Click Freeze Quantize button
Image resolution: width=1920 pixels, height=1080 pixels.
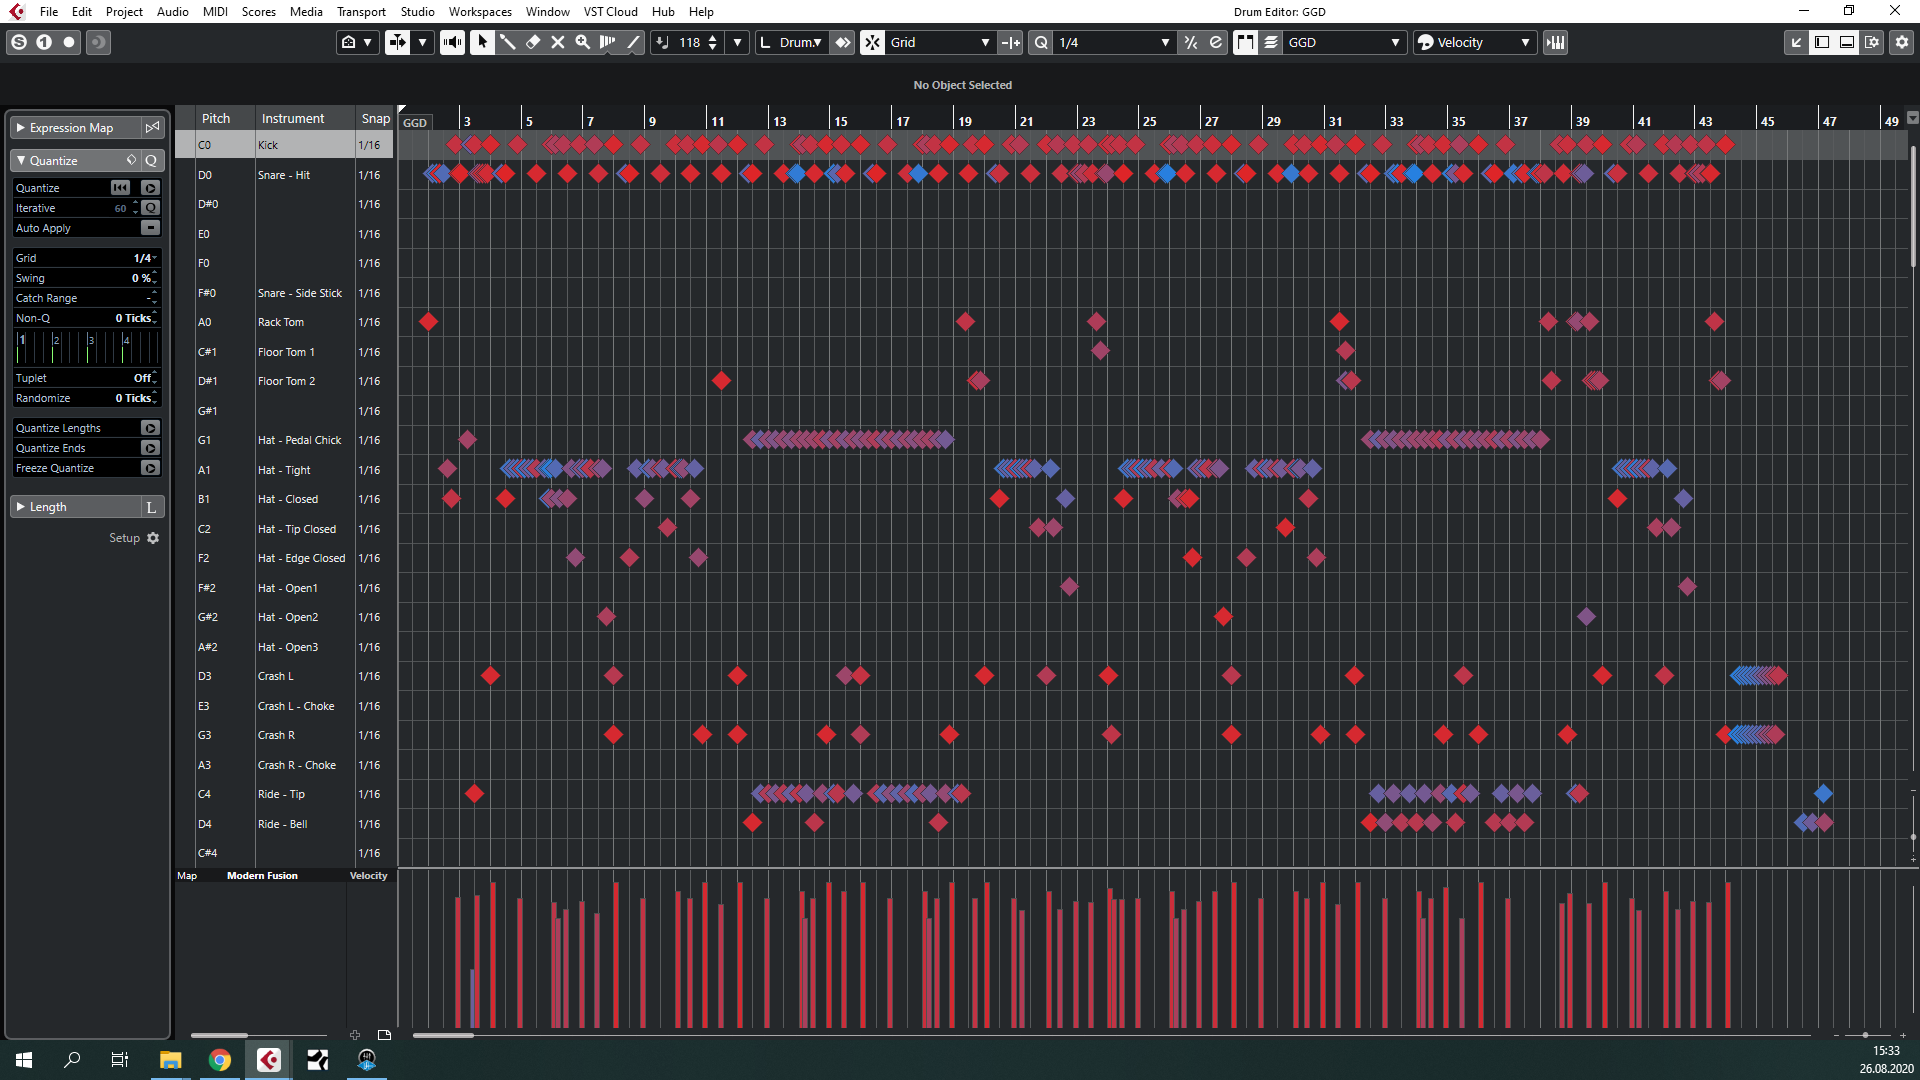150,468
